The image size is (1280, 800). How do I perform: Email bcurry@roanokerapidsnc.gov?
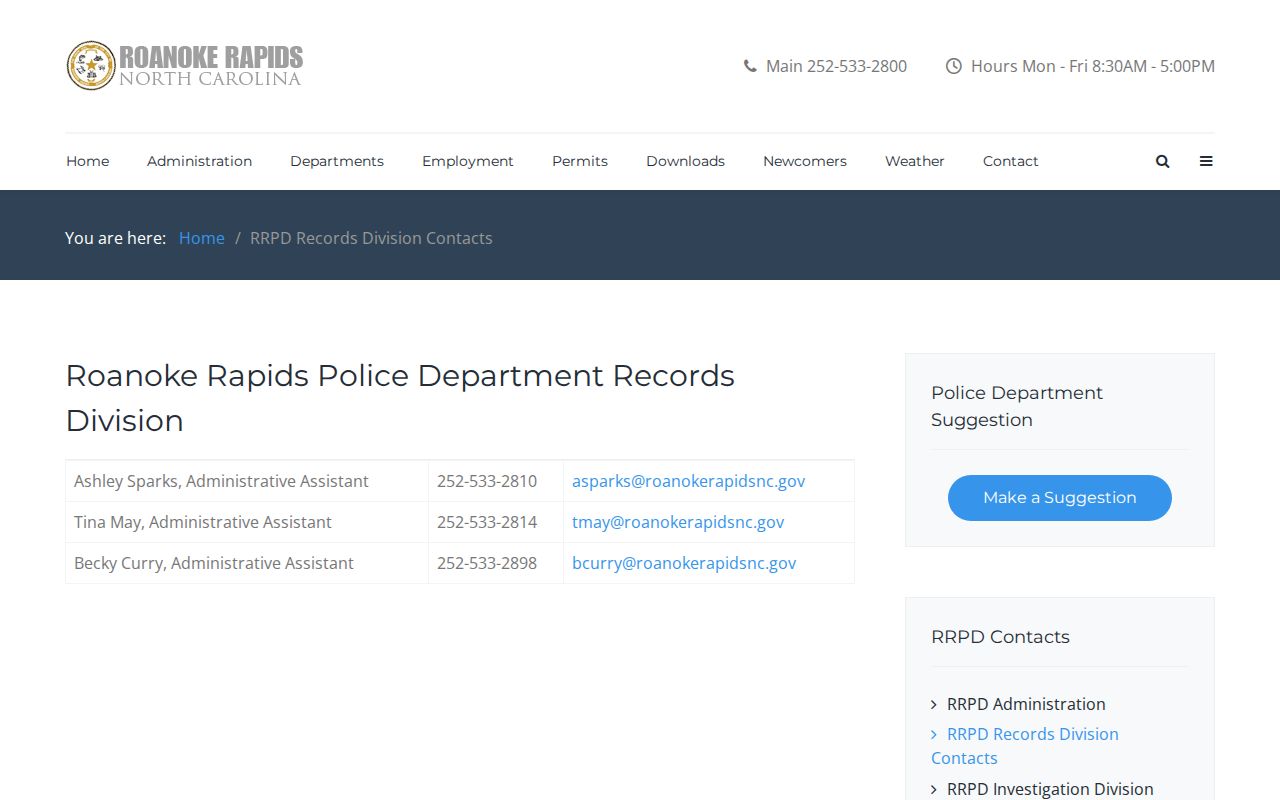(x=684, y=563)
